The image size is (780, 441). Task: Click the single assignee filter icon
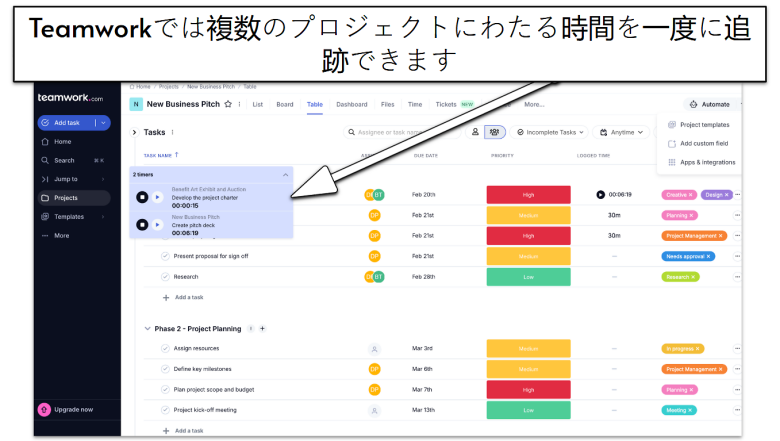point(475,132)
